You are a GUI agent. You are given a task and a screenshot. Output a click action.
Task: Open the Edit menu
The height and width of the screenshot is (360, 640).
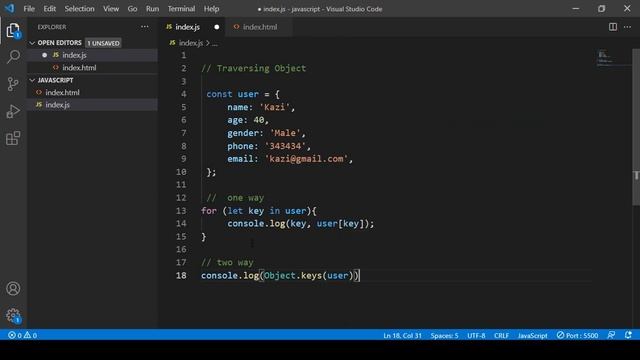49,9
